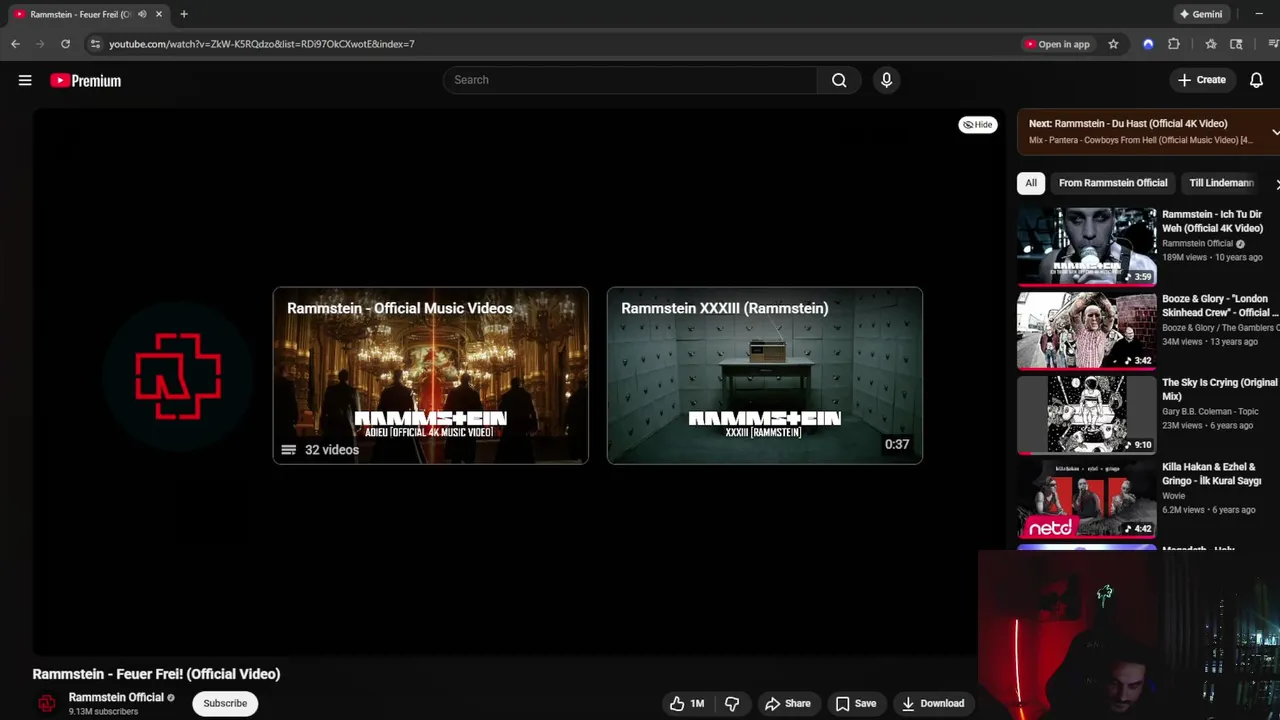Open the YouTube hamburger guide menu
This screenshot has width=1280, height=720.
(x=25, y=80)
